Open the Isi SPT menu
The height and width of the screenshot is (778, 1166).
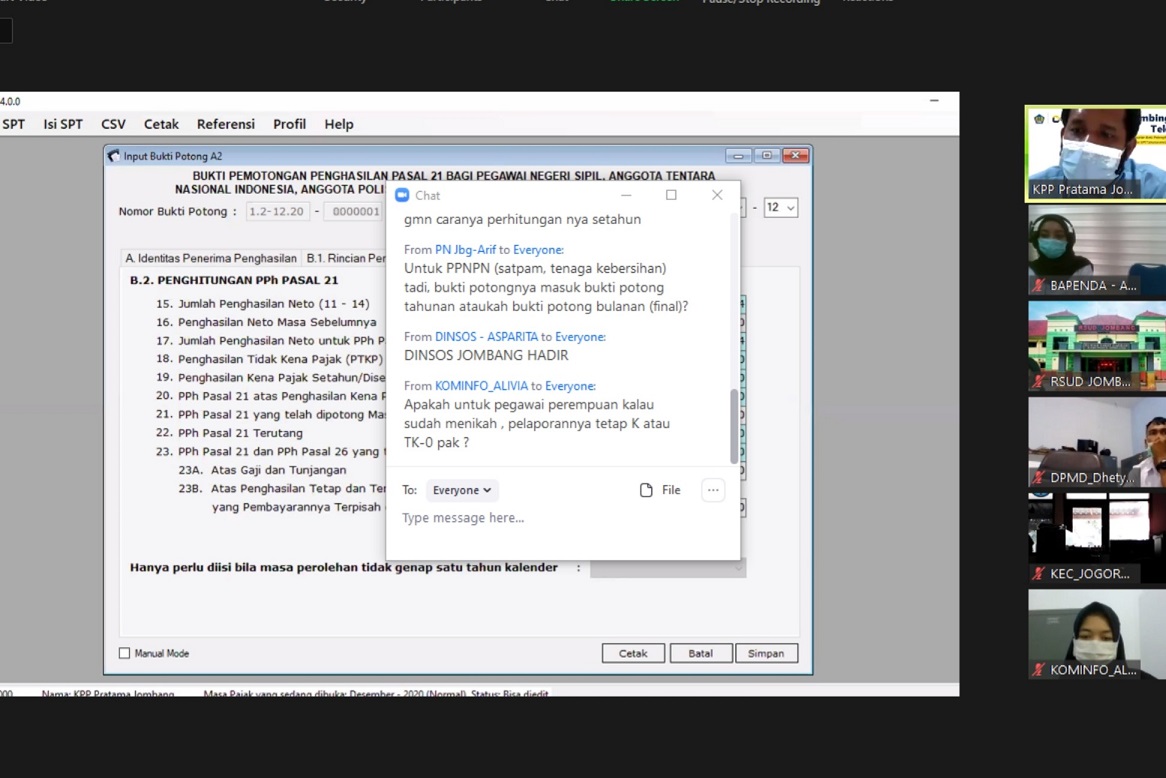(63, 124)
